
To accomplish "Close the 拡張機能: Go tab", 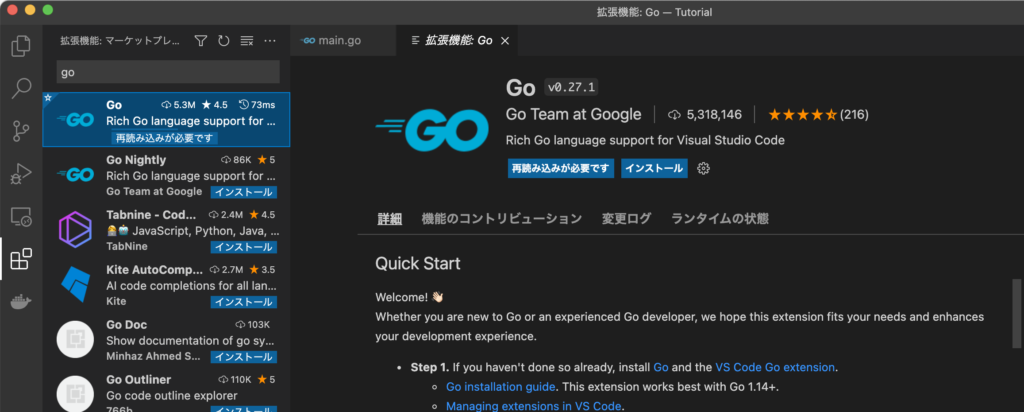I will pos(504,41).
